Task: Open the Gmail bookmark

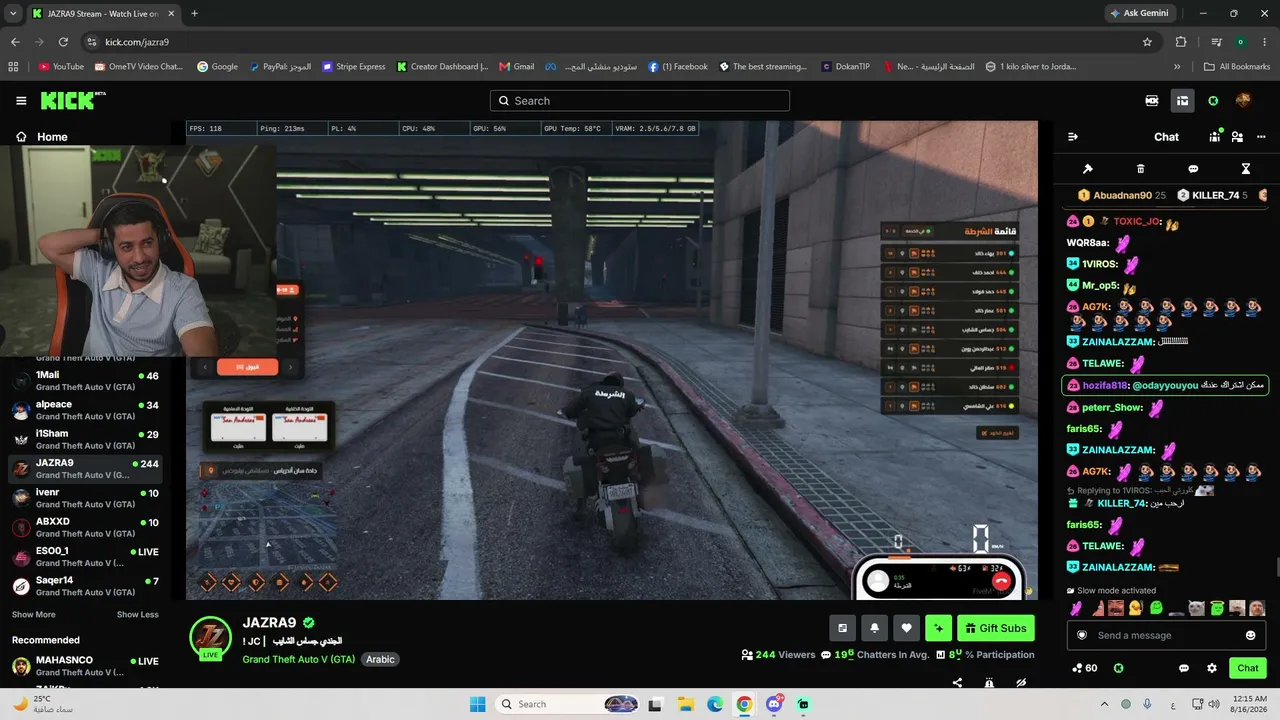Action: (x=517, y=67)
